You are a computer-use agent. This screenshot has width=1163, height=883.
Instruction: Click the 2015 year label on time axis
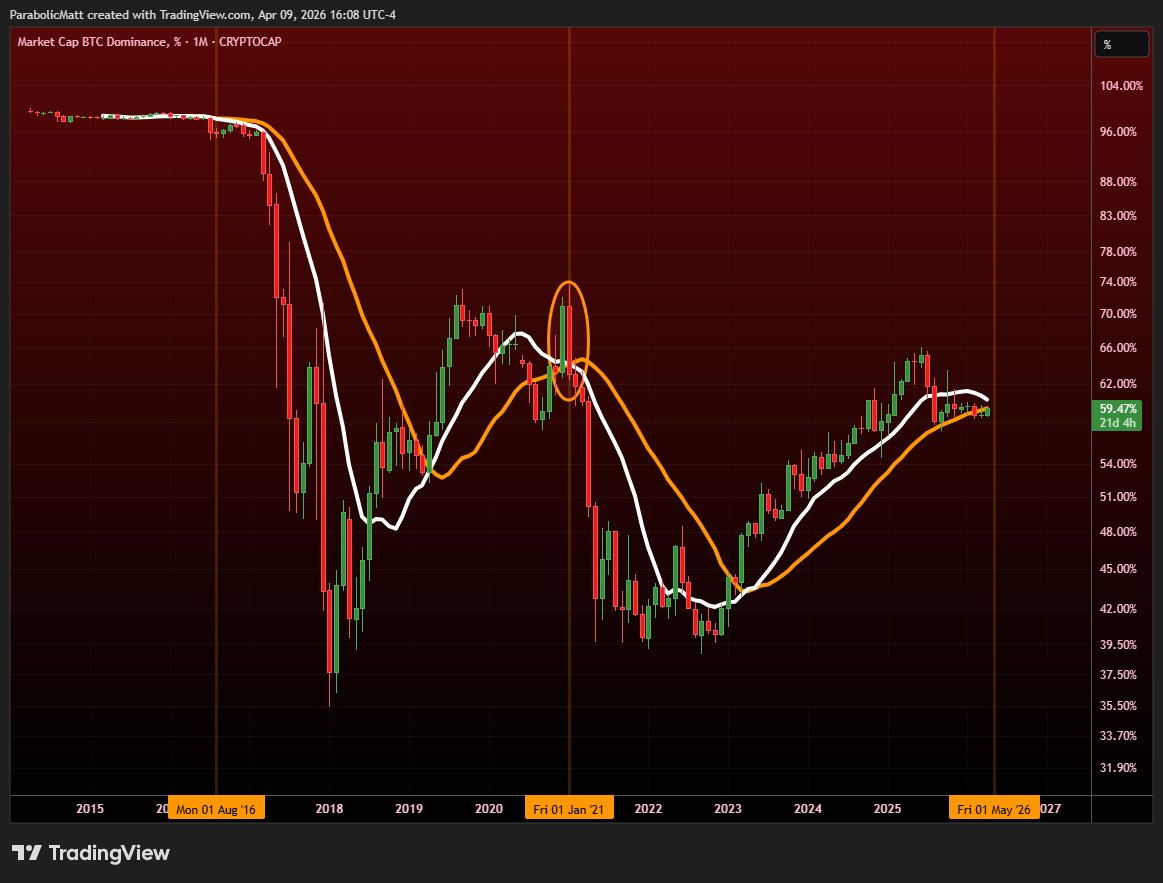[x=90, y=809]
